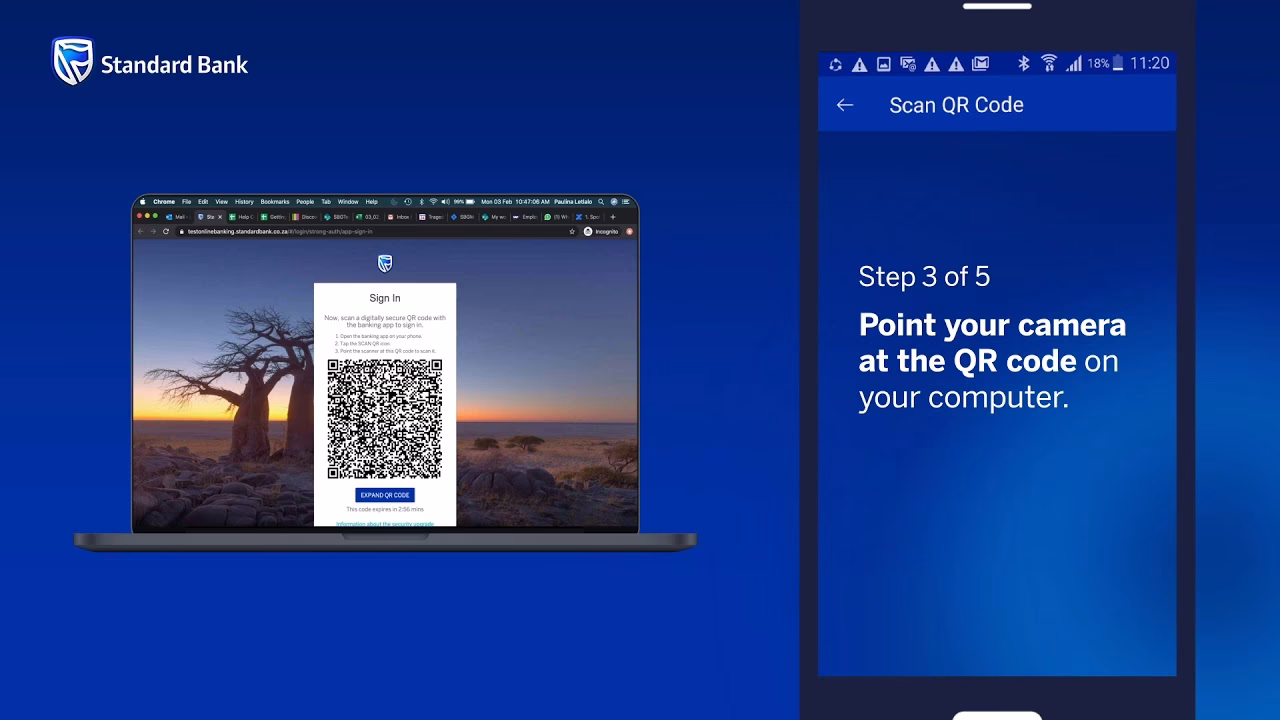Switch to the Help C tab in Chrome
This screenshot has width=1280, height=720.
point(242,217)
